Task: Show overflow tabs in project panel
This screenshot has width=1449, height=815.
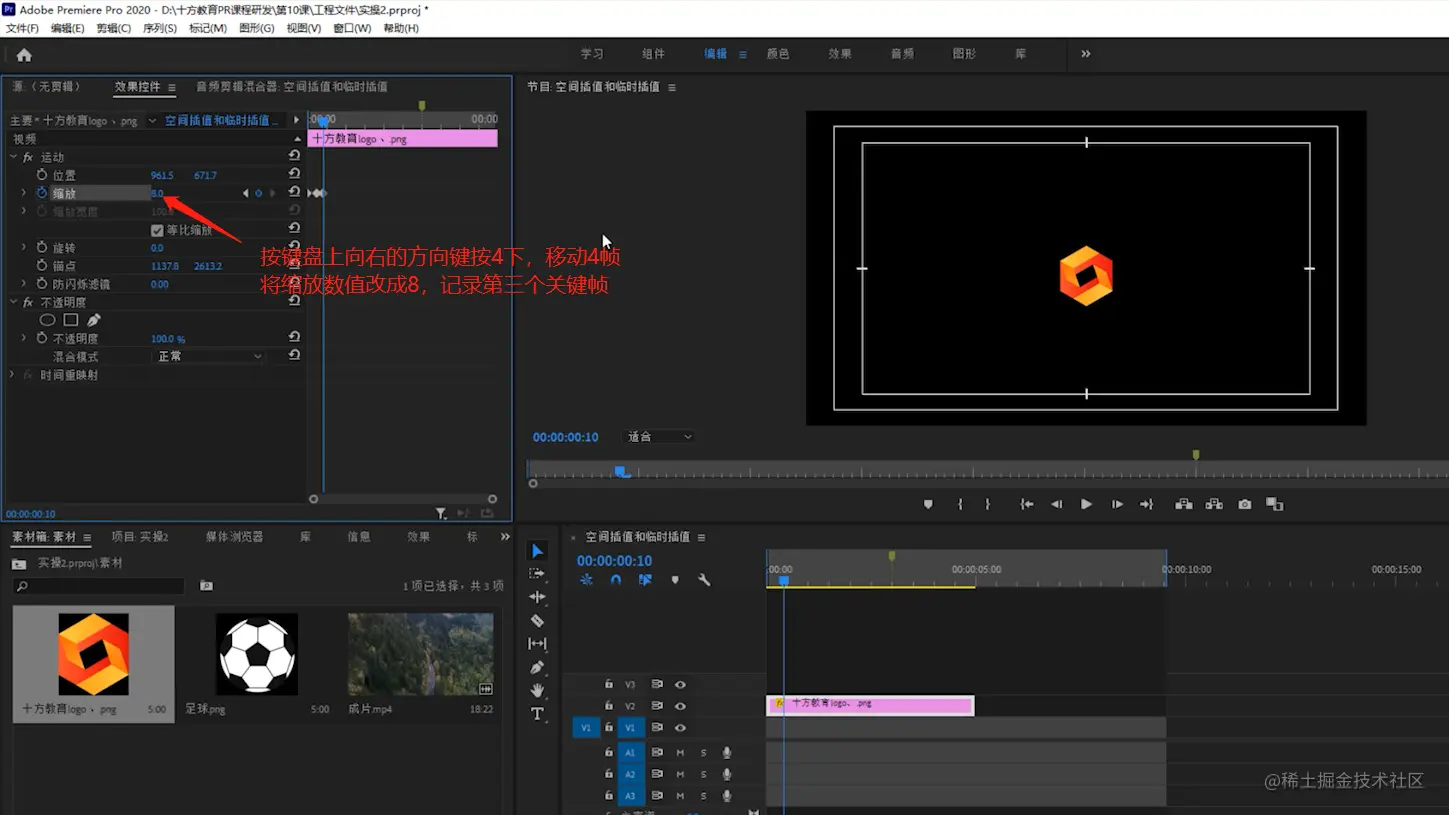Action: click(x=505, y=537)
